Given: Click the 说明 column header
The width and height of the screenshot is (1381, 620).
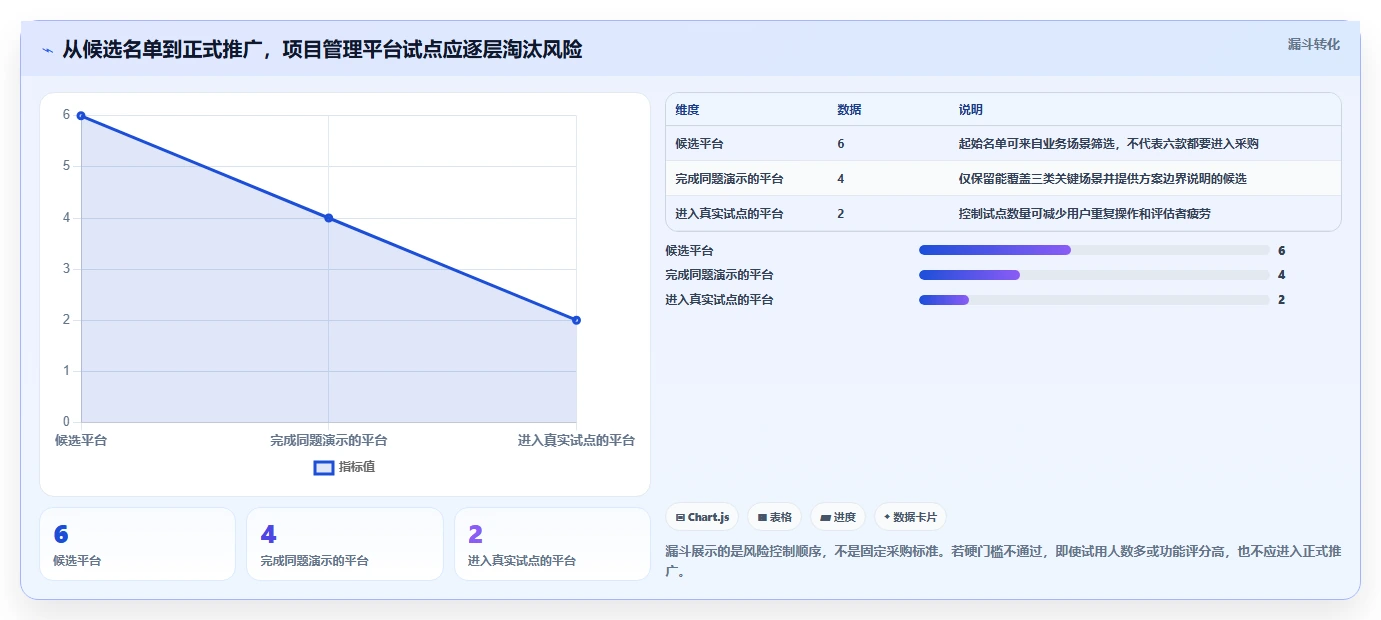Looking at the screenshot, I should coord(970,110).
